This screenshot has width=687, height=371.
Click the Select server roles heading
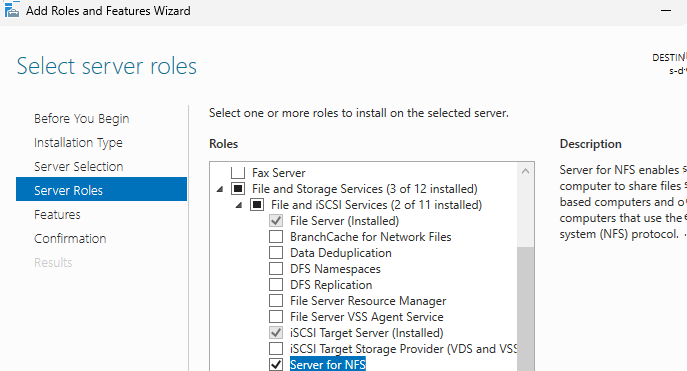(107, 67)
